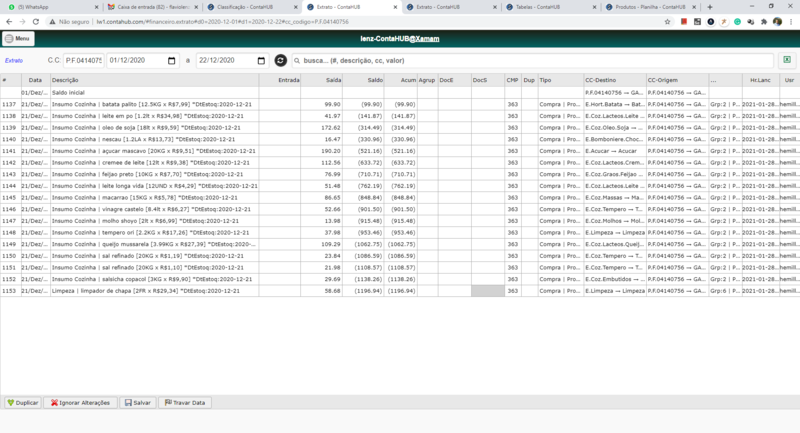
Task: Sort by CC-Destino column header
Action: (615, 80)
